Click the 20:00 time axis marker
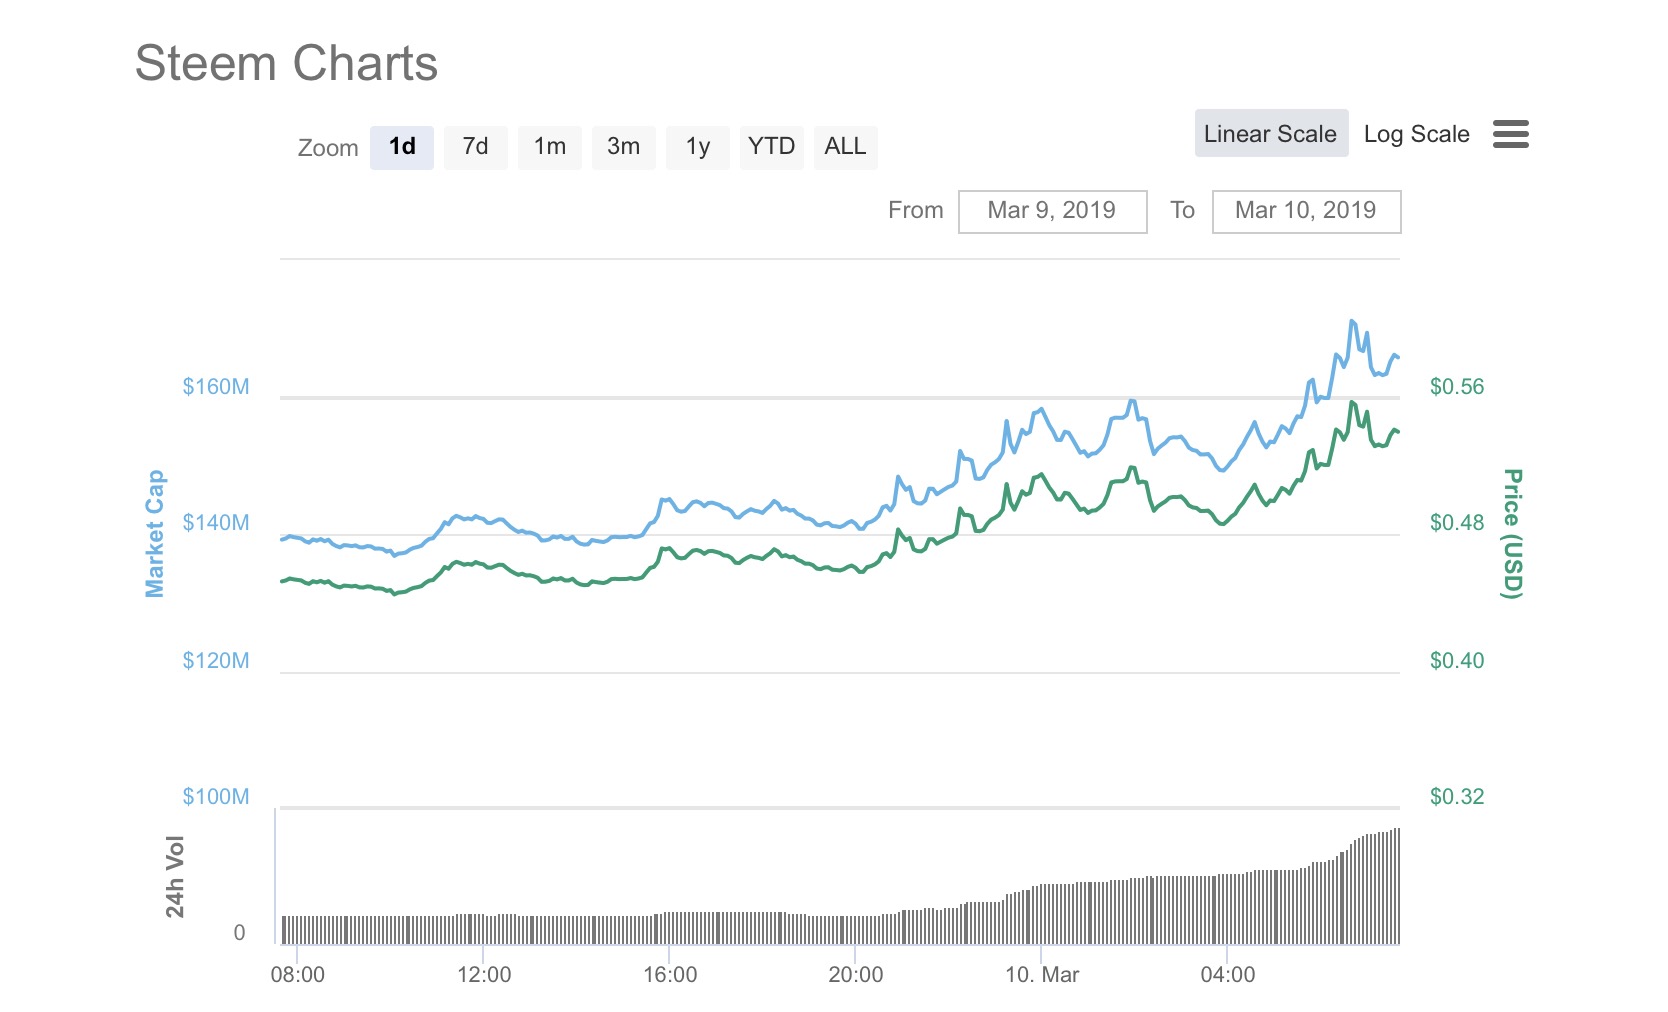Image resolution: width=1668 pixels, height=1012 pixels. pos(855,975)
